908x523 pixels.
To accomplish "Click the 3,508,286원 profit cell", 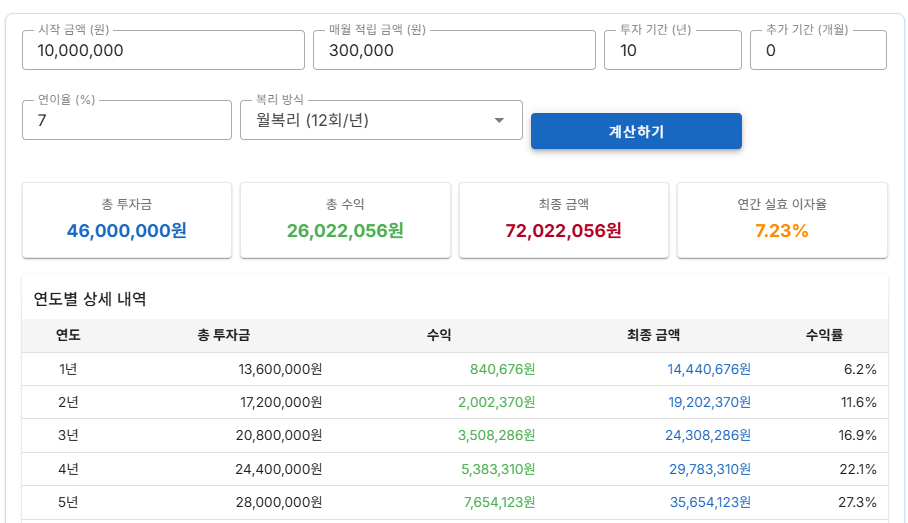I will 497,435.
